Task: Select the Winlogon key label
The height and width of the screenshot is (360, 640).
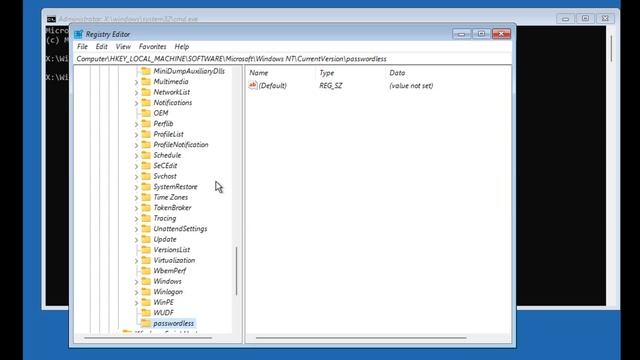Action: [x=168, y=292]
